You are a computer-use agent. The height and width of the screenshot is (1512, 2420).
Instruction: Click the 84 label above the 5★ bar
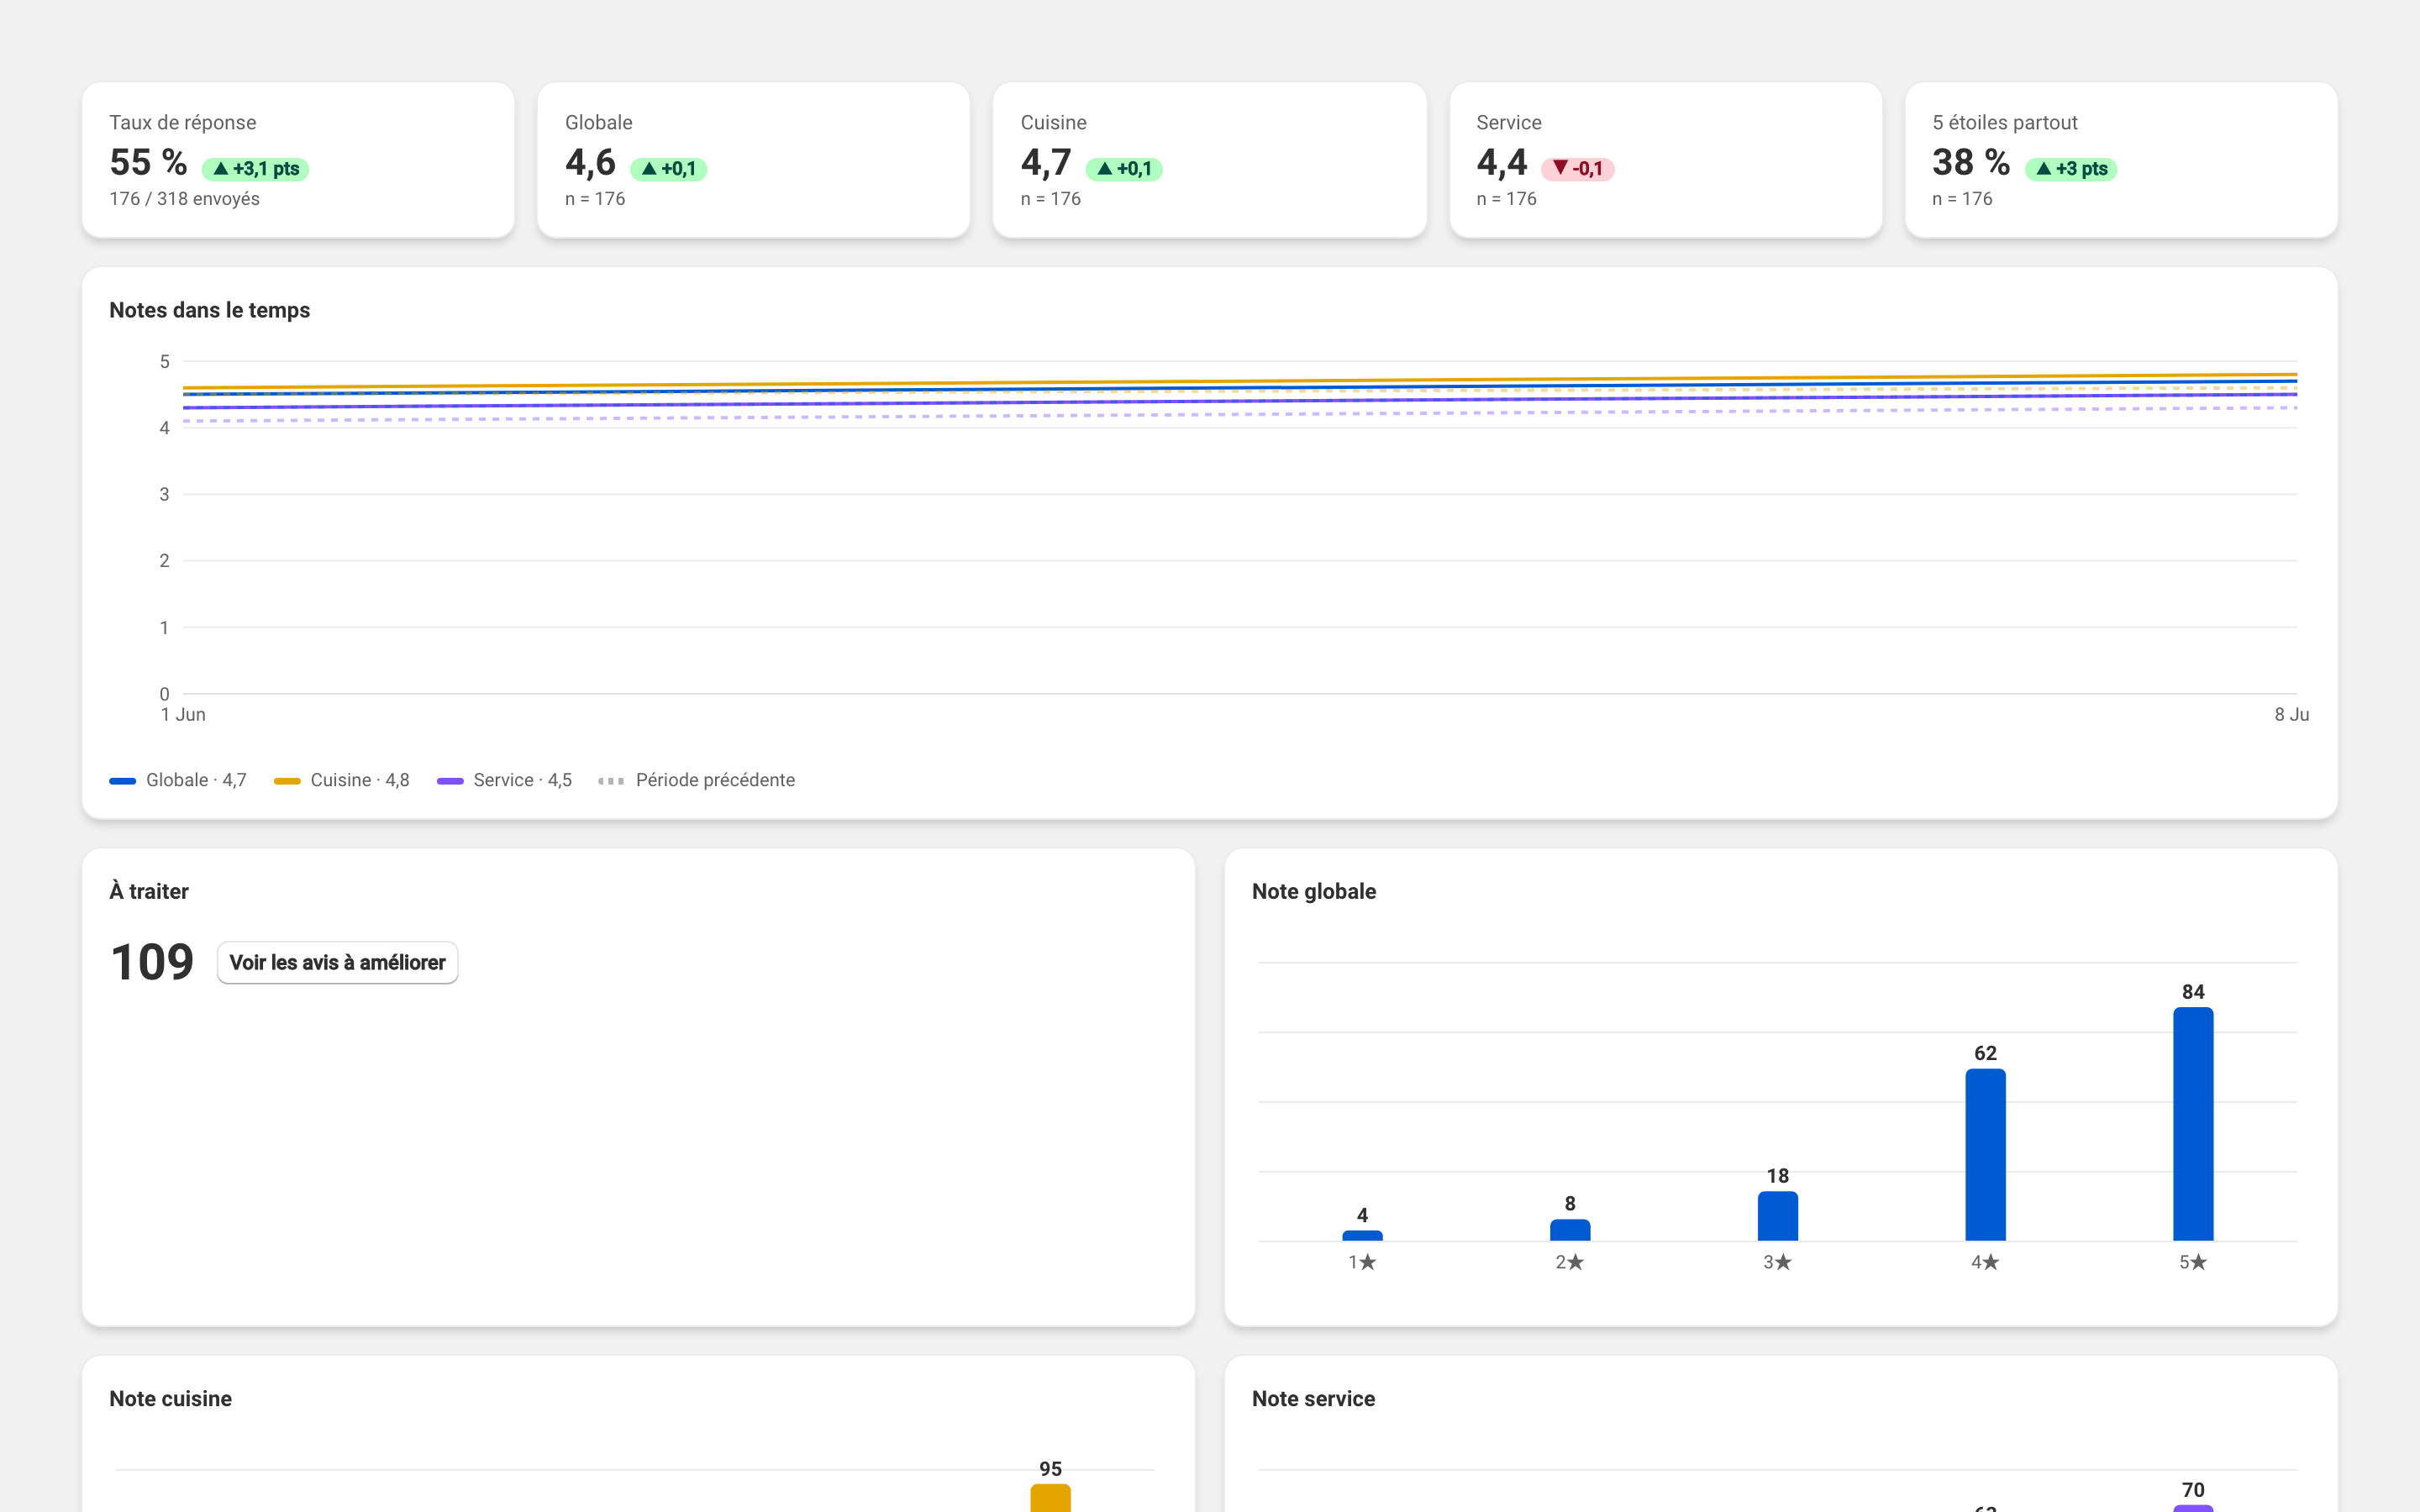coord(2193,992)
